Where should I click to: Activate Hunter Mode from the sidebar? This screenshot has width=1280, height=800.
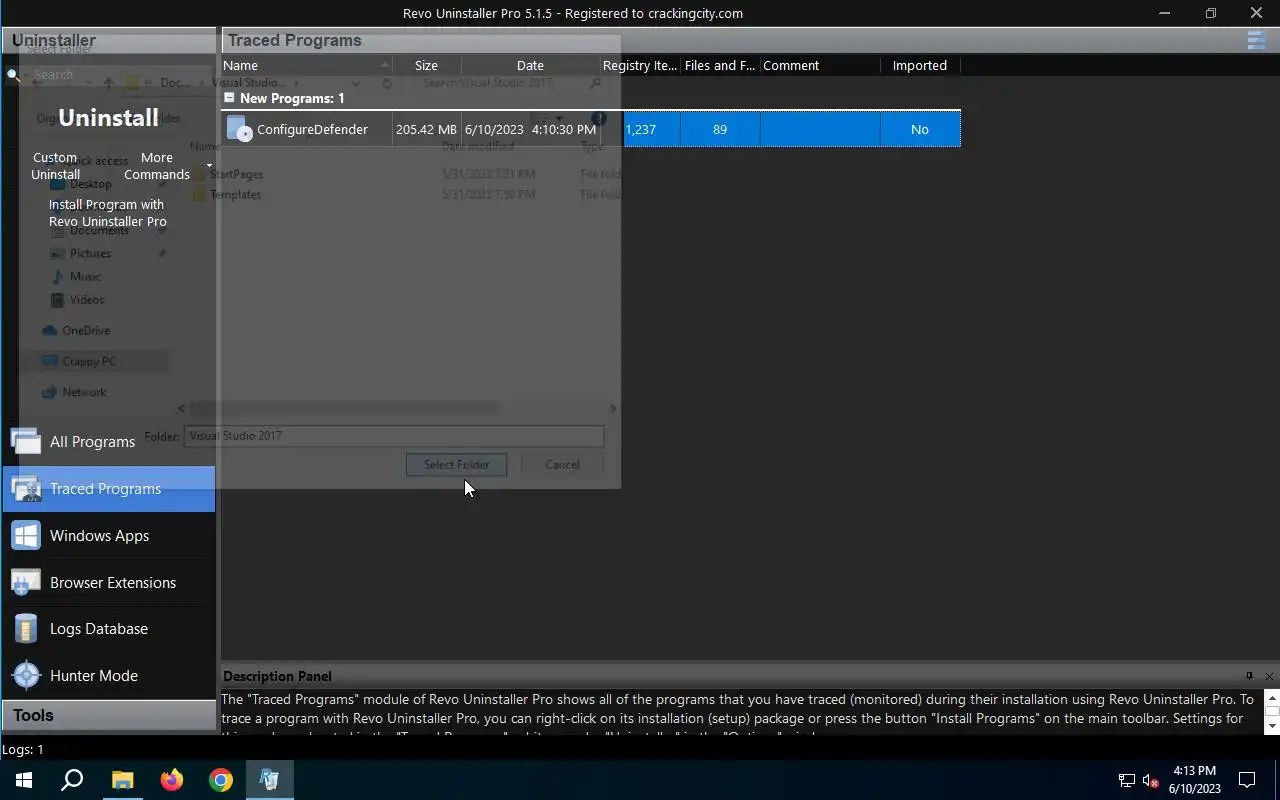[x=108, y=676]
